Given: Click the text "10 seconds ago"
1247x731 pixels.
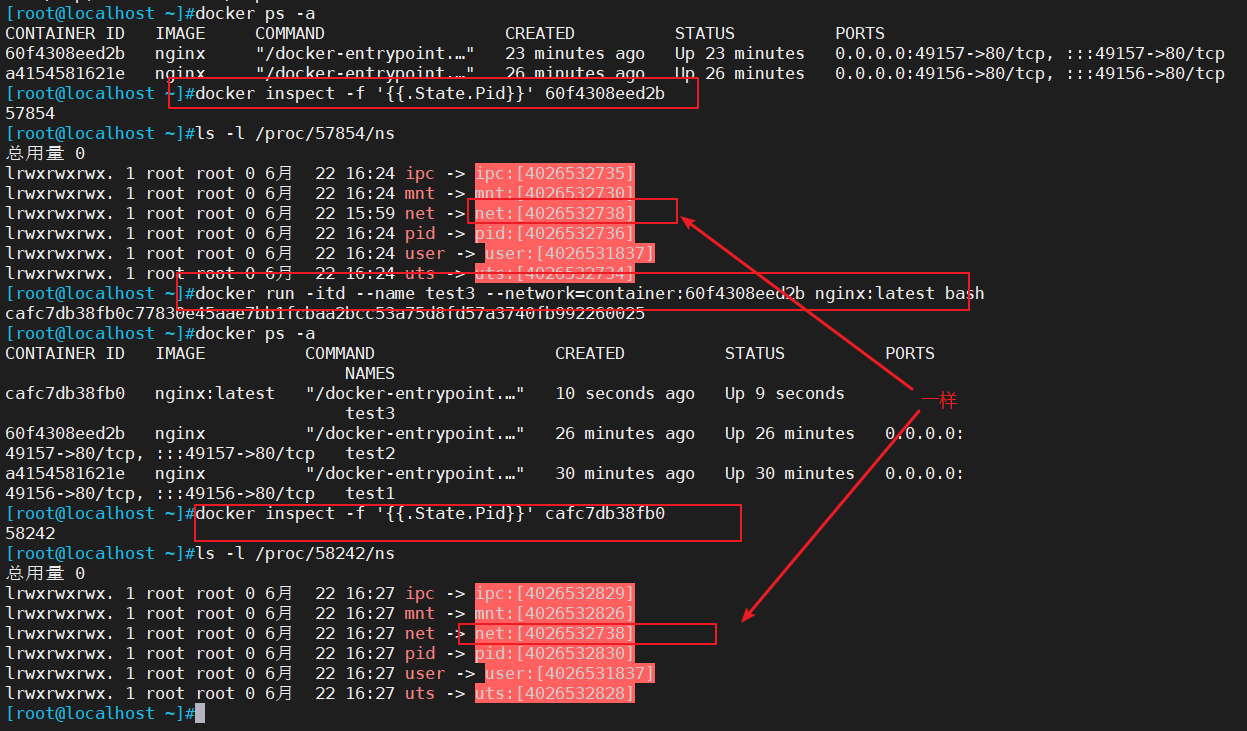Looking at the screenshot, I should point(624,394).
